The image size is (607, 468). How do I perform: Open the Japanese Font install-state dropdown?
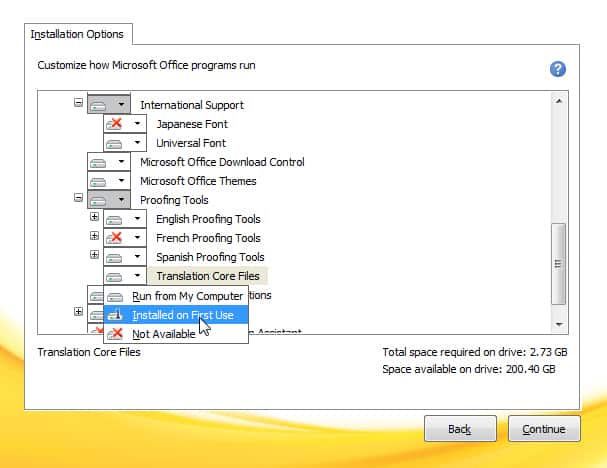tap(125, 124)
